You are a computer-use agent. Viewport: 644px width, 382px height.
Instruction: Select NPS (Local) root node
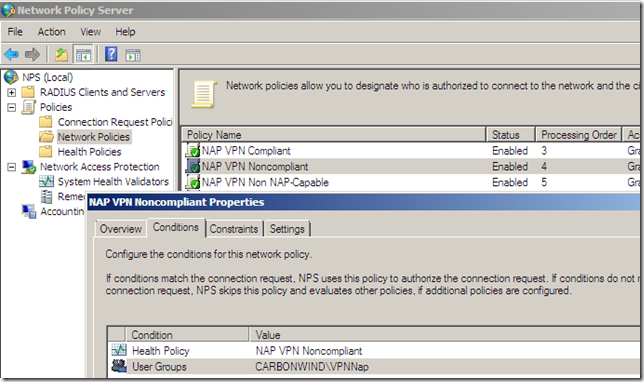(48, 77)
